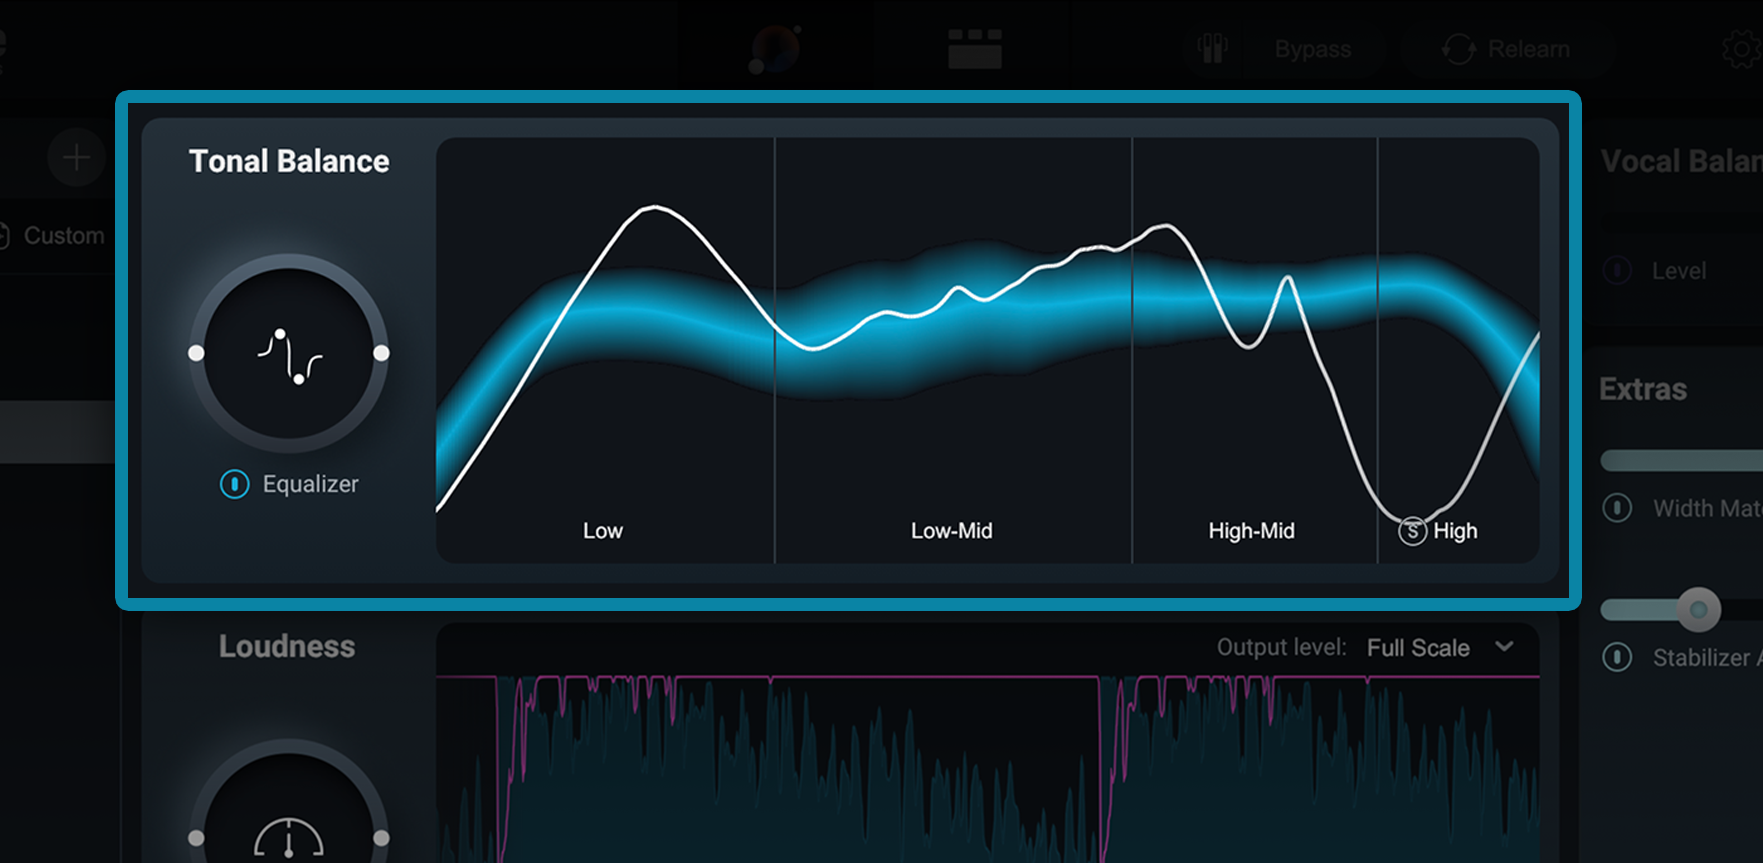Select the Low-Mid band label

[952, 531]
